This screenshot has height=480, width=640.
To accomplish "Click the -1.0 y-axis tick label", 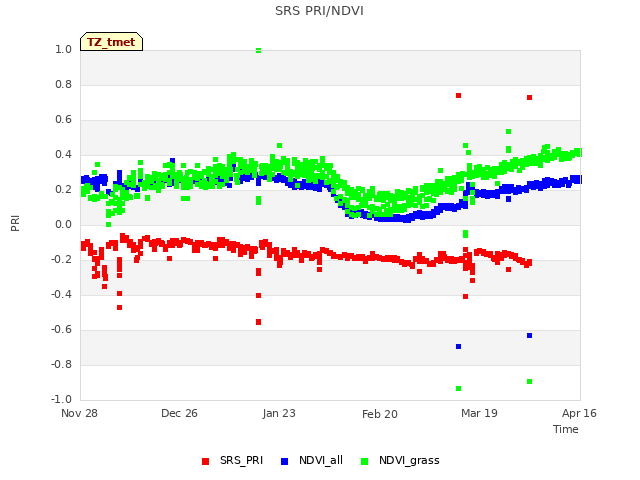I will 61,399.
